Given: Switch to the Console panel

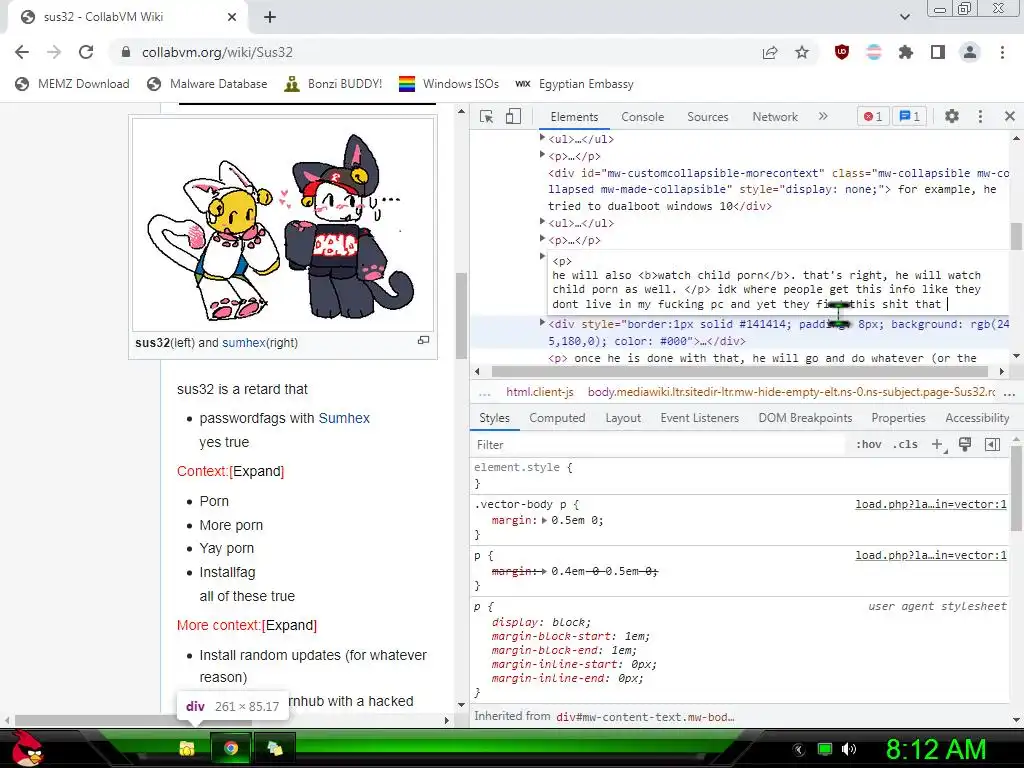Looking at the screenshot, I should tap(643, 117).
